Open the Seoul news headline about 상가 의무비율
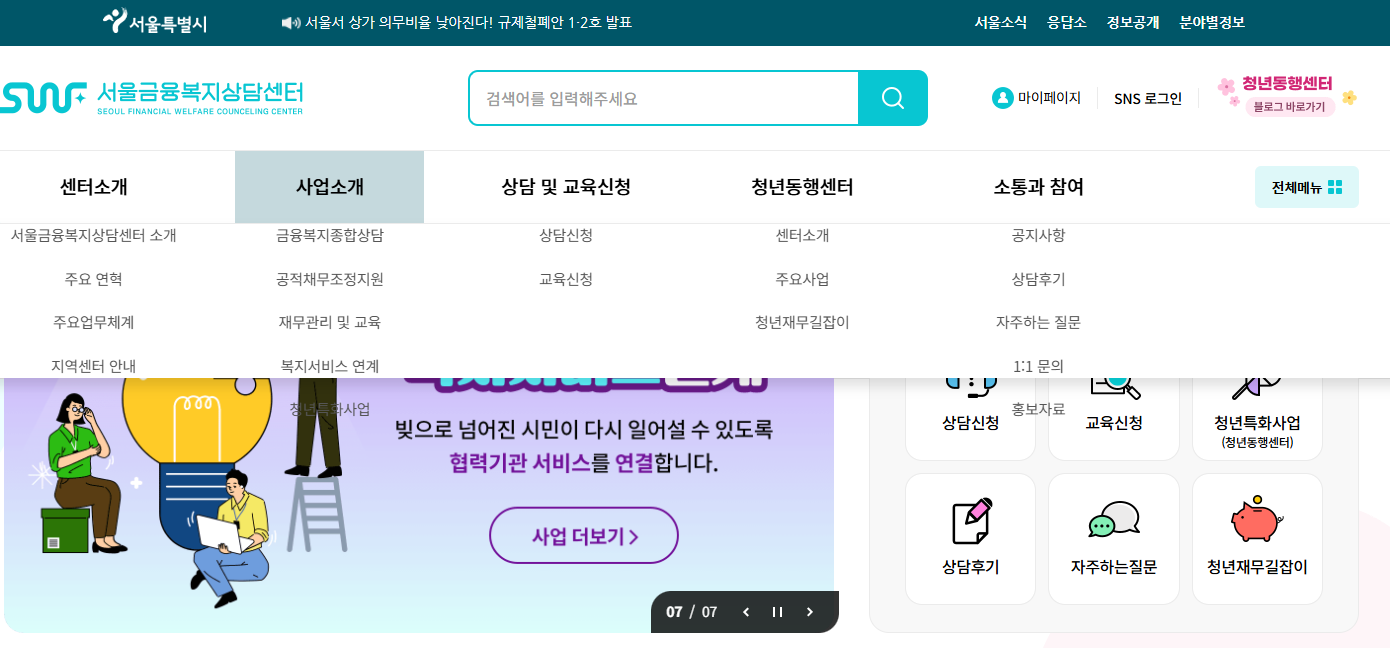This screenshot has height=648, width=1390. point(468,23)
